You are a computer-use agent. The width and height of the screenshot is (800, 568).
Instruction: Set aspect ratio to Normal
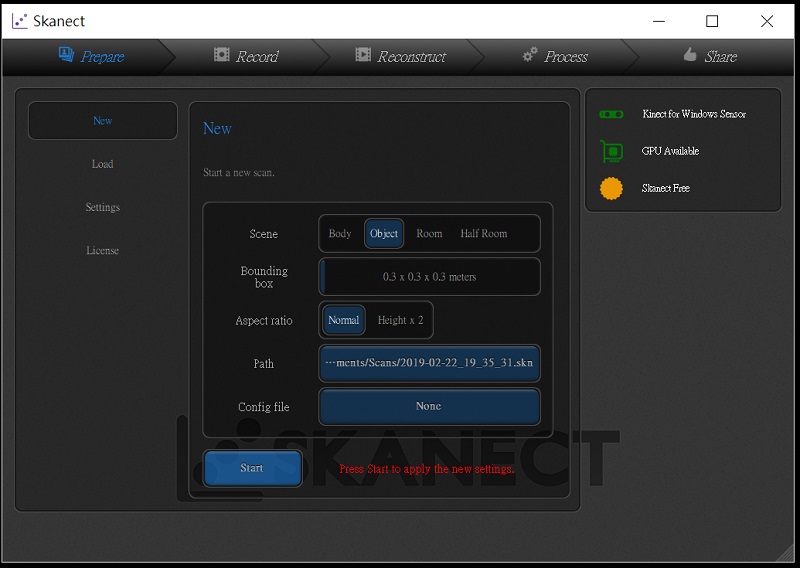[x=343, y=320]
